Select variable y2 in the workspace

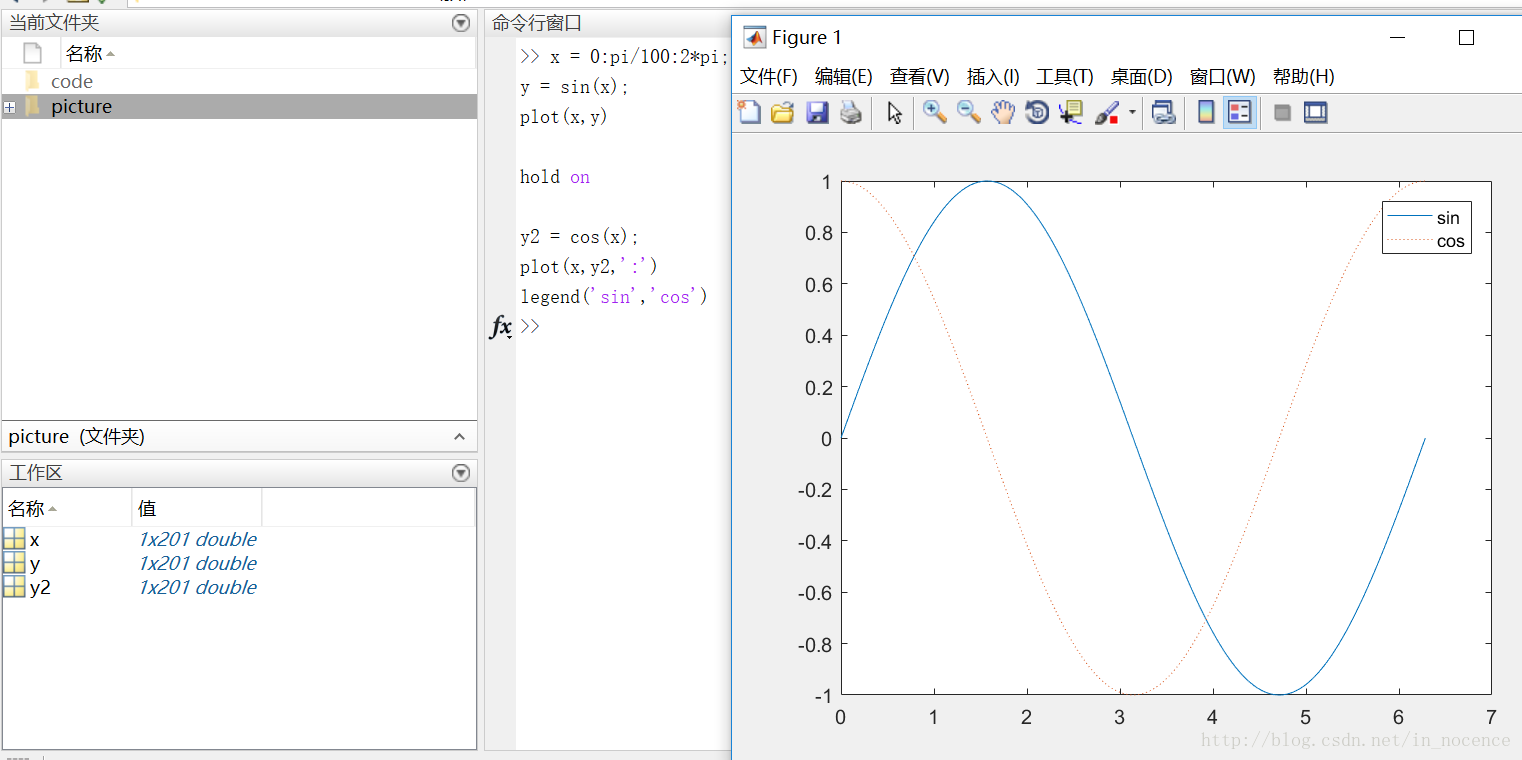coord(40,588)
